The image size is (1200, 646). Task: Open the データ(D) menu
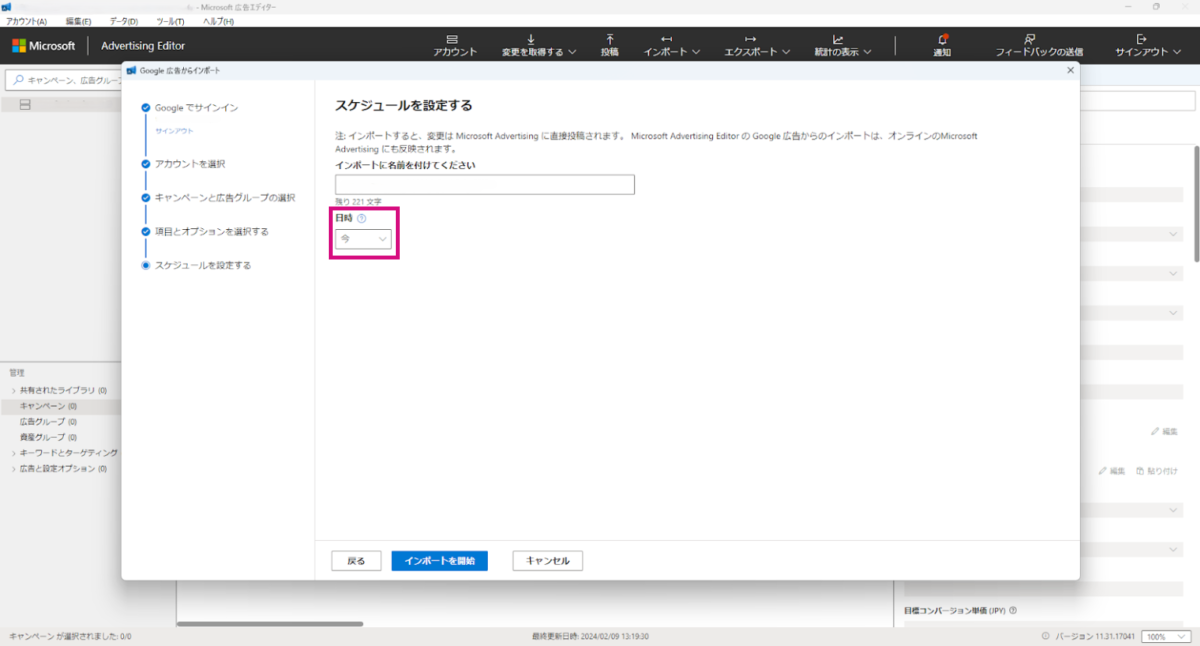coord(124,21)
